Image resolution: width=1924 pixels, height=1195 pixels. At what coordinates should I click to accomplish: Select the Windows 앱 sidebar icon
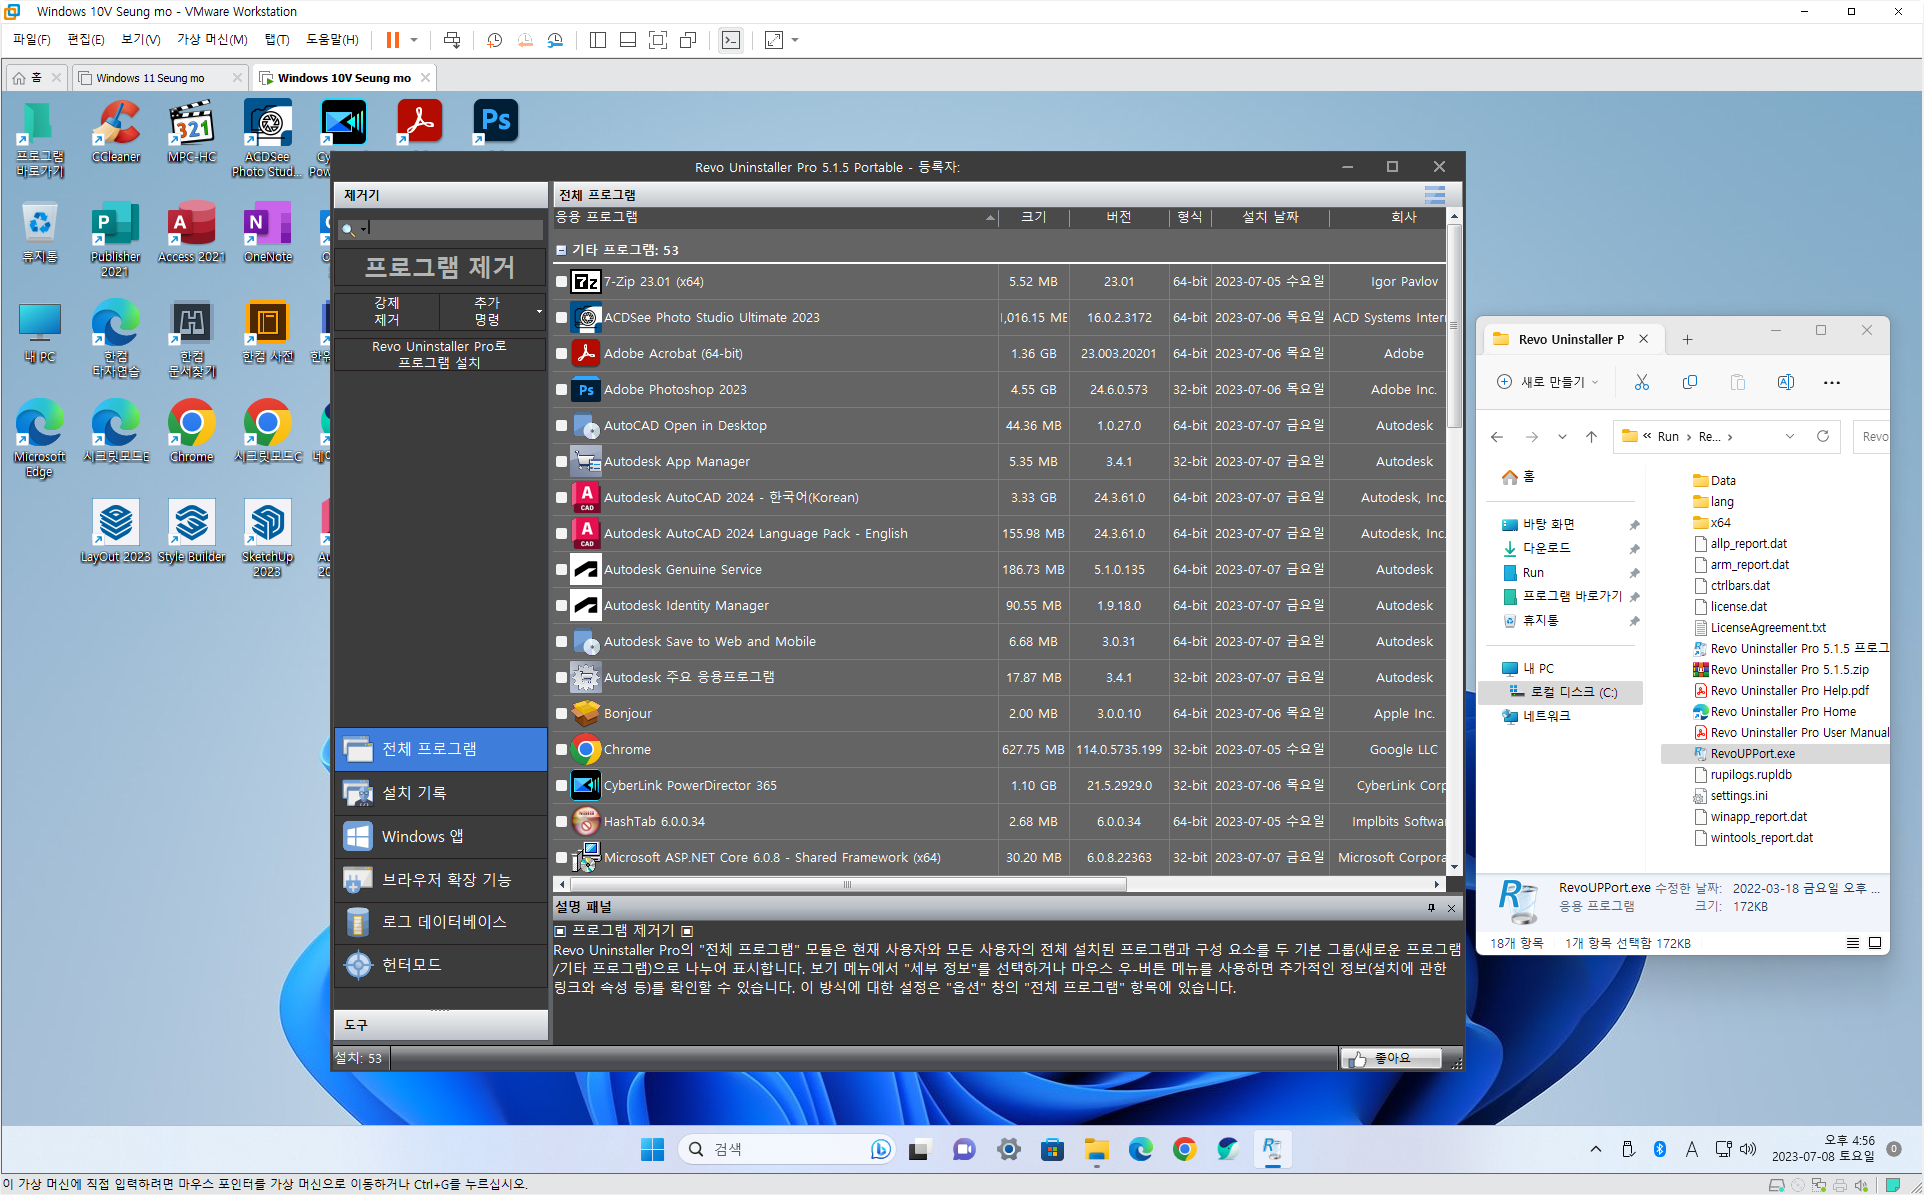[x=357, y=836]
